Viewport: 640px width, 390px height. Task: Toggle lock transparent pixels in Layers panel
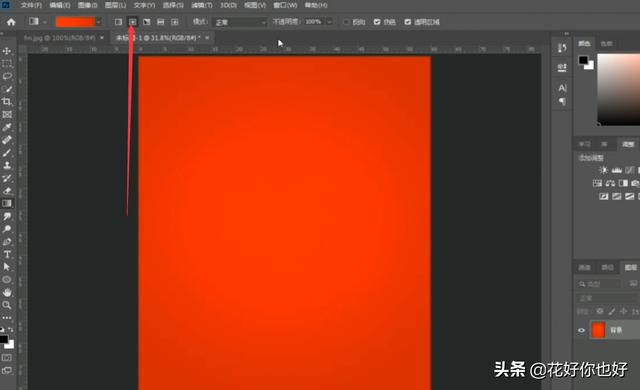(600, 311)
